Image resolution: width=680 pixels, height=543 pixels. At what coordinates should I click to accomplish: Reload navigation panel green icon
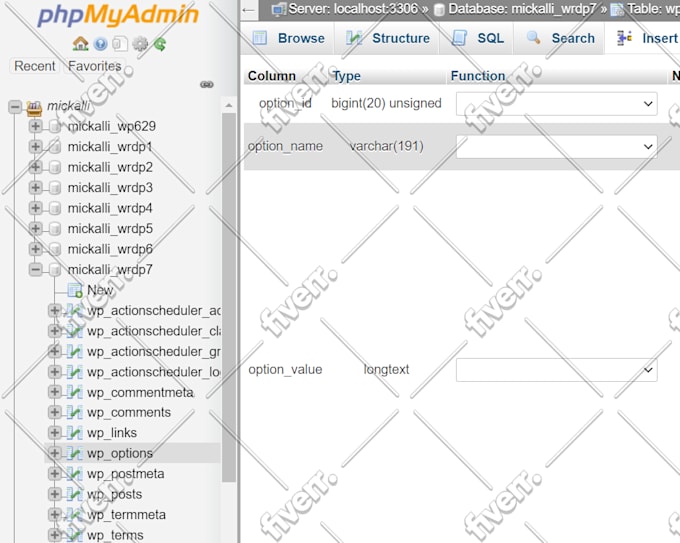tap(160, 44)
